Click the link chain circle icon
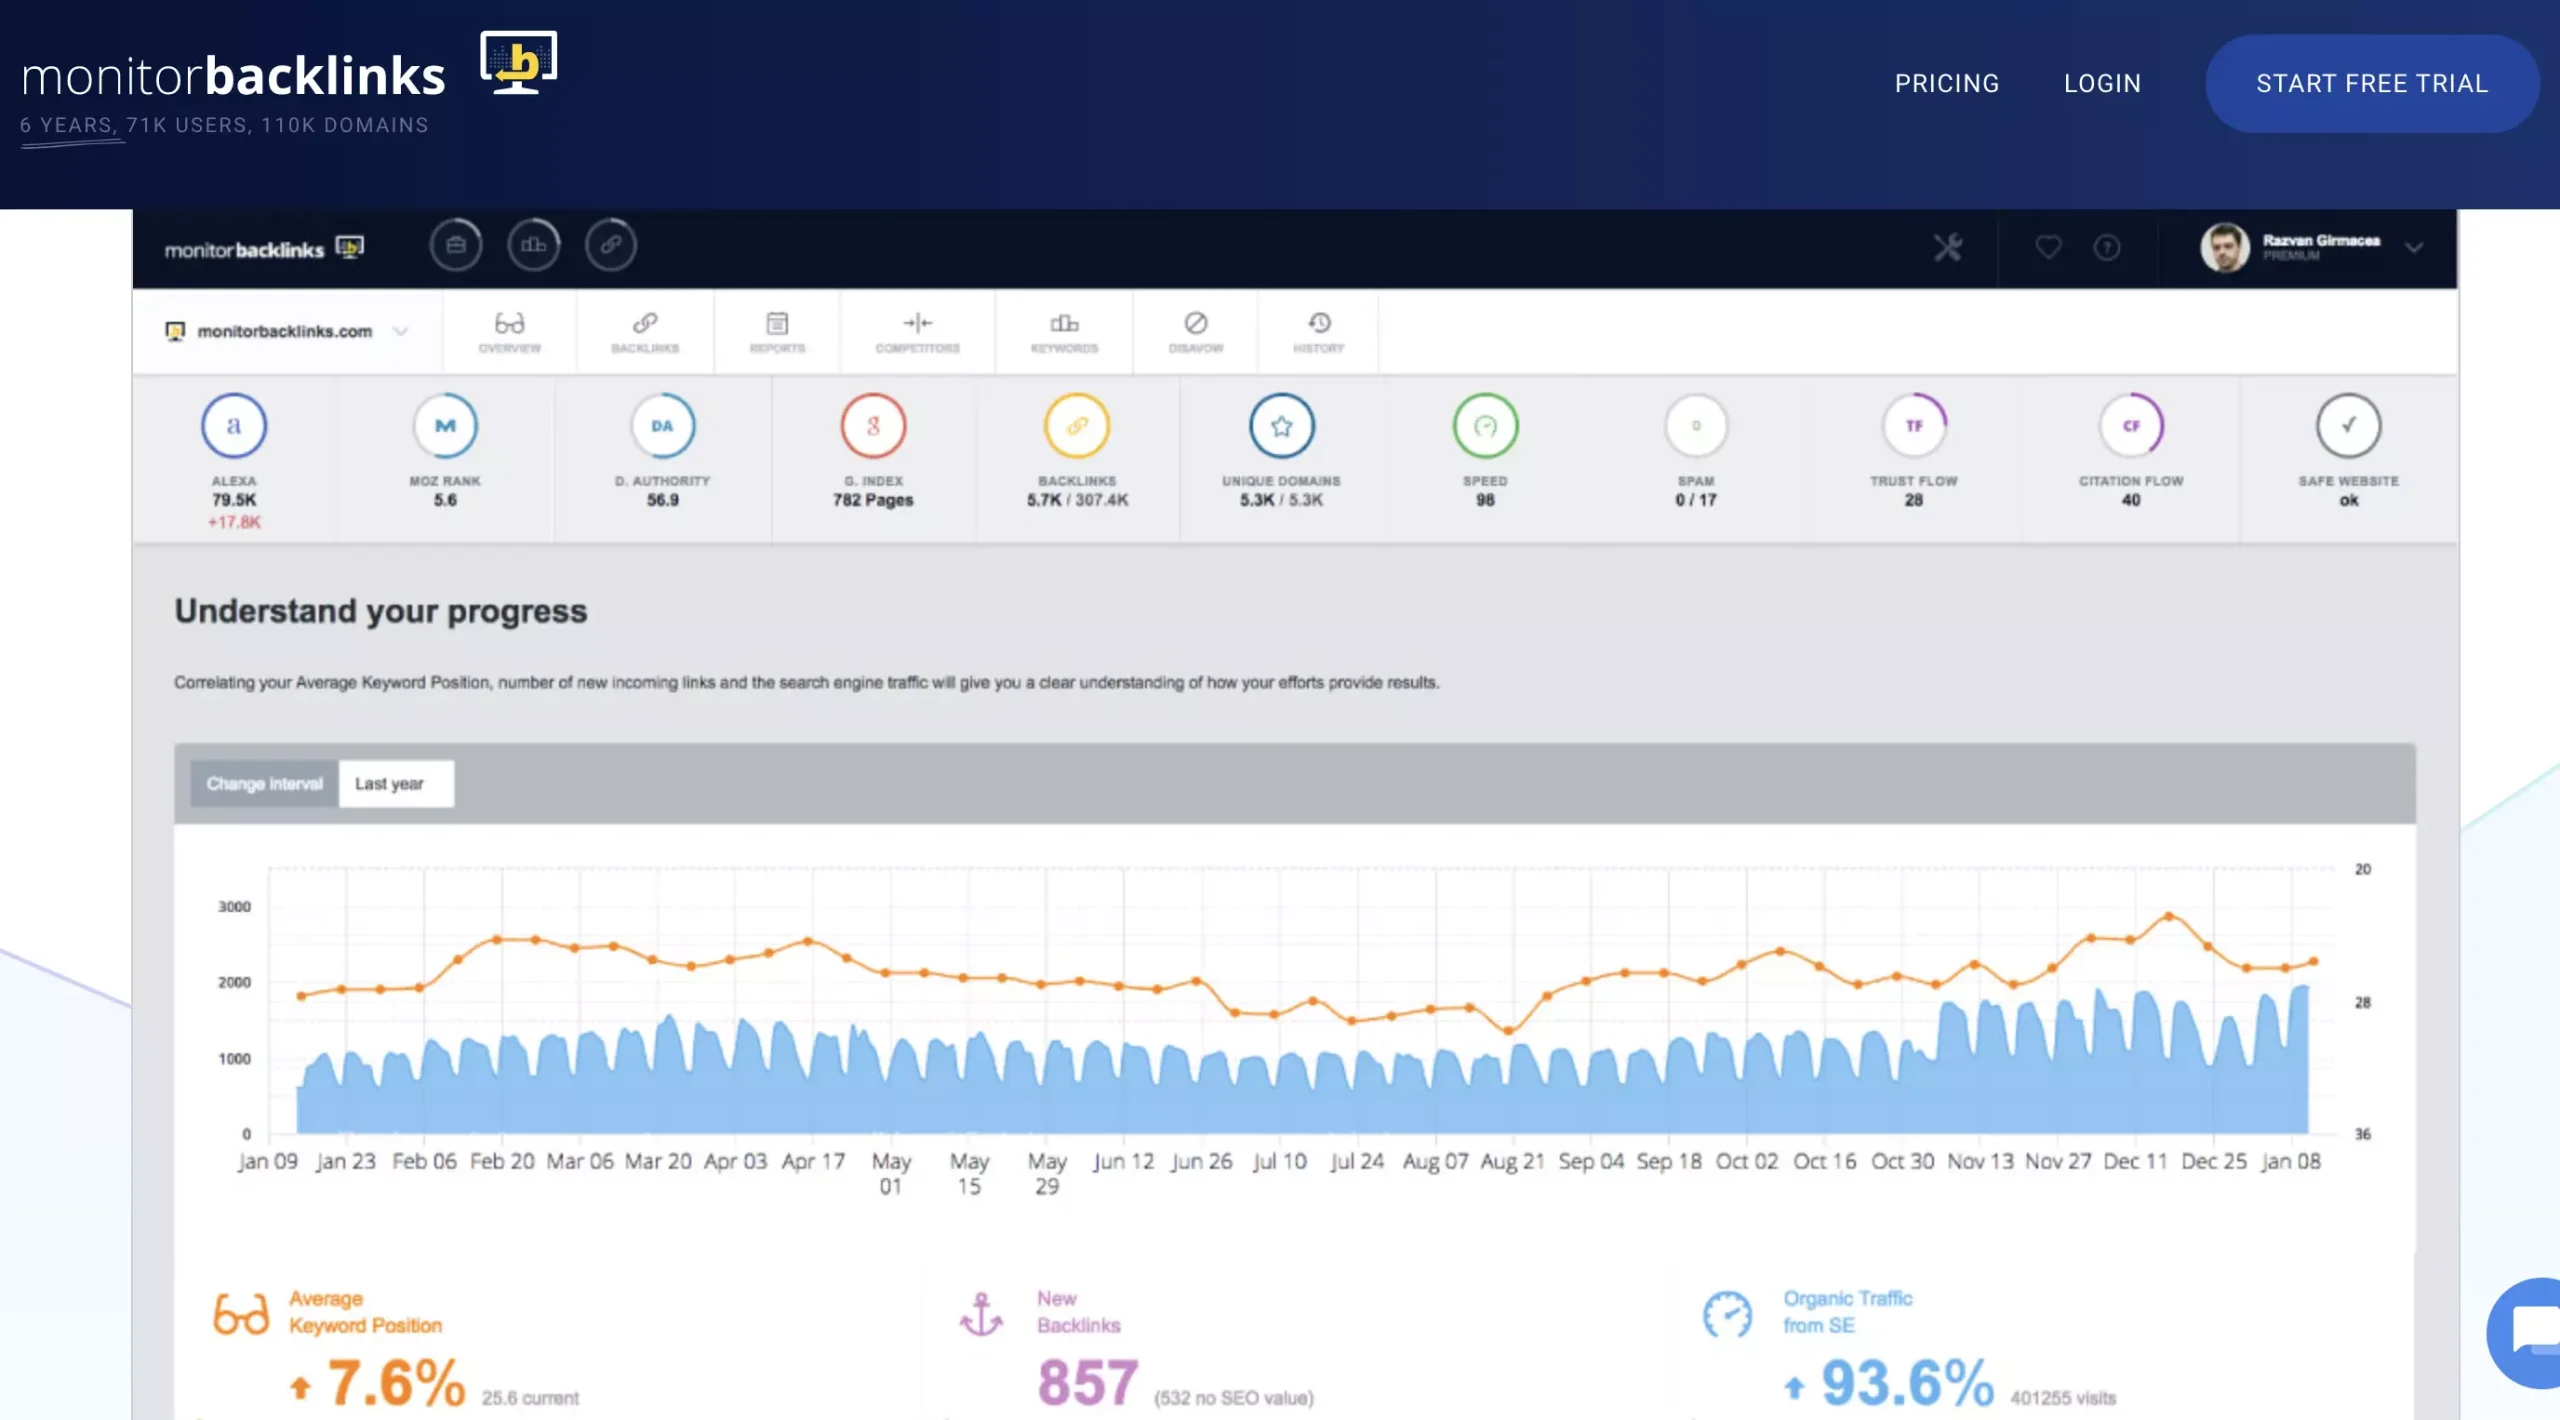2560x1420 pixels. (611, 245)
